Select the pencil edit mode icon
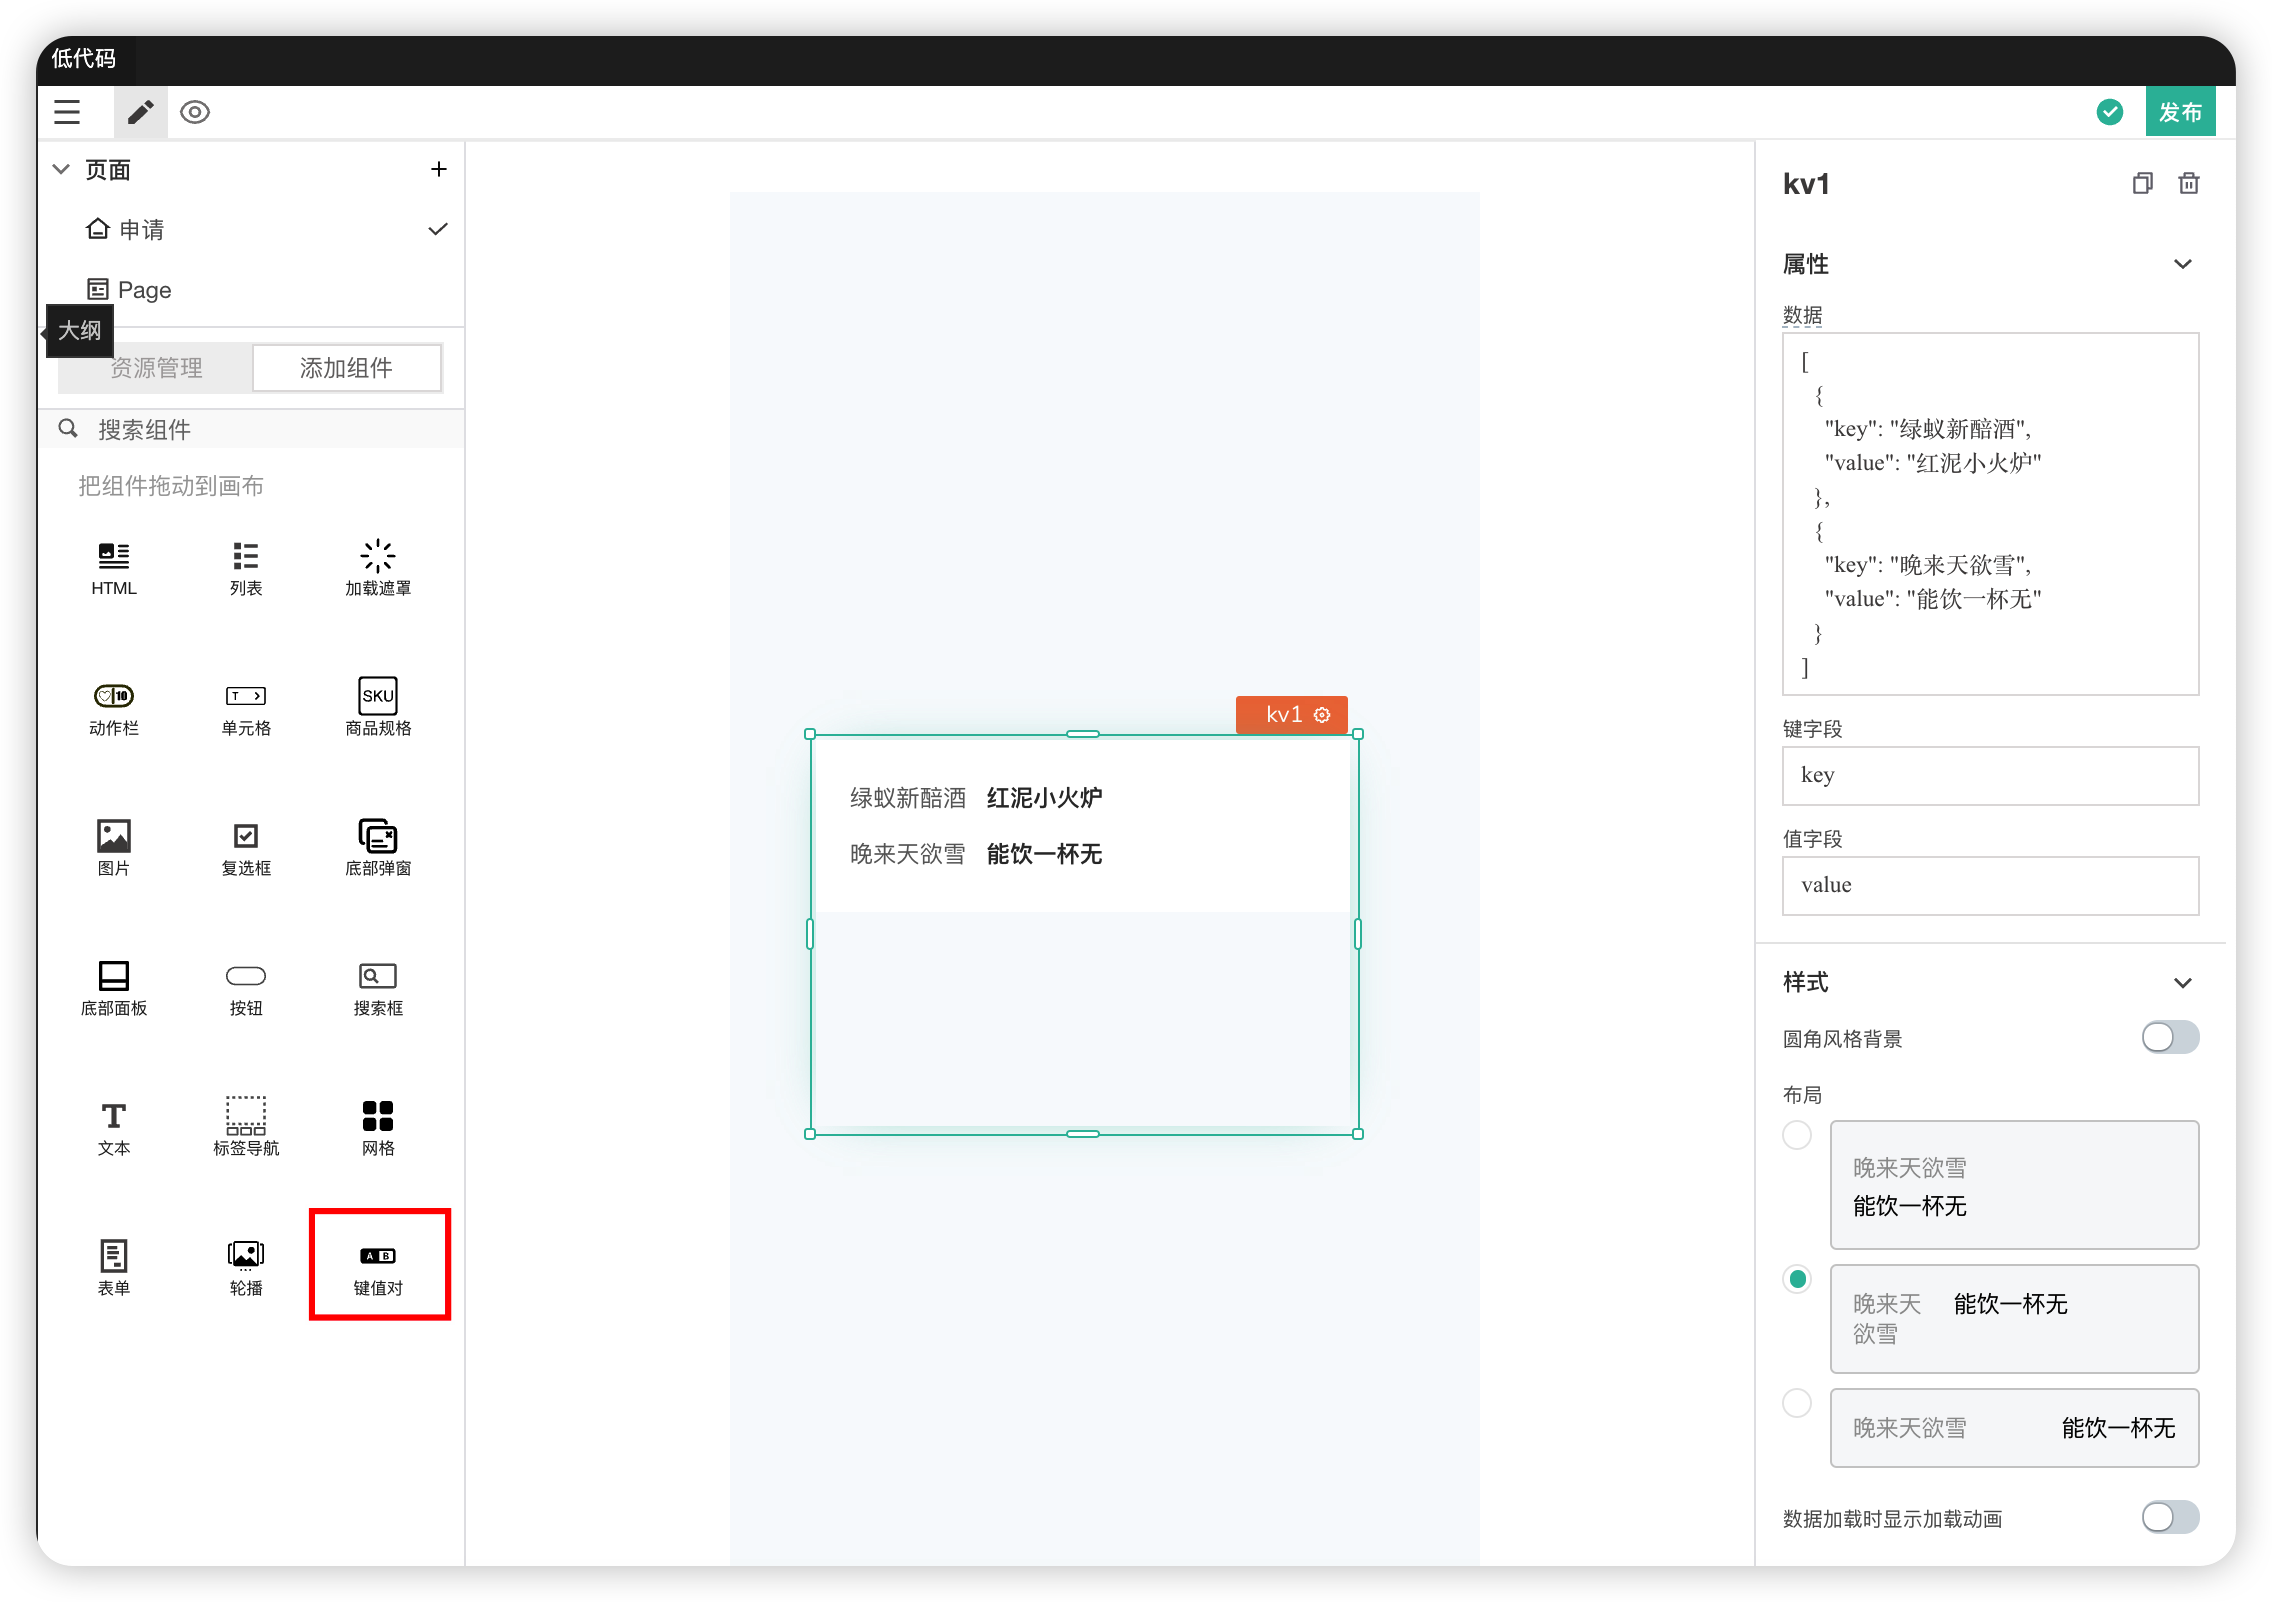Screen dimensions: 2272x1602 pyautogui.click(x=141, y=112)
